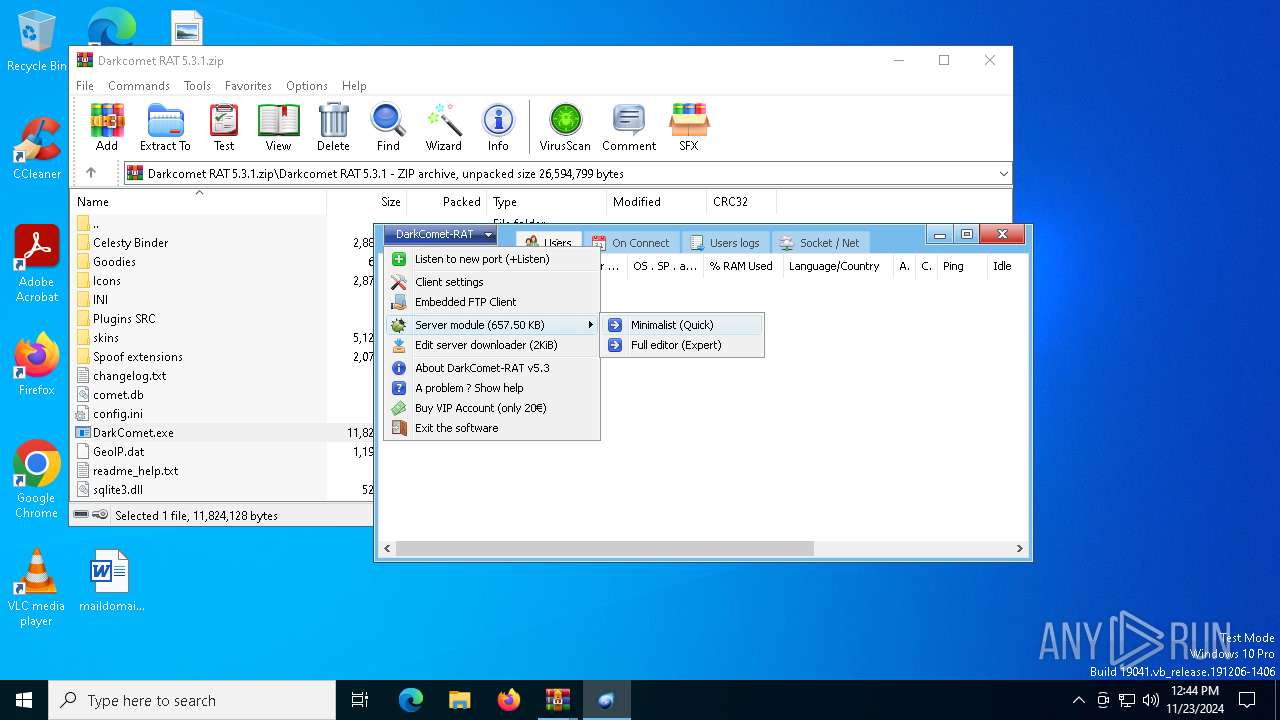Open Google Chrome desktop shortcut
1280x720 pixels.
point(36,480)
